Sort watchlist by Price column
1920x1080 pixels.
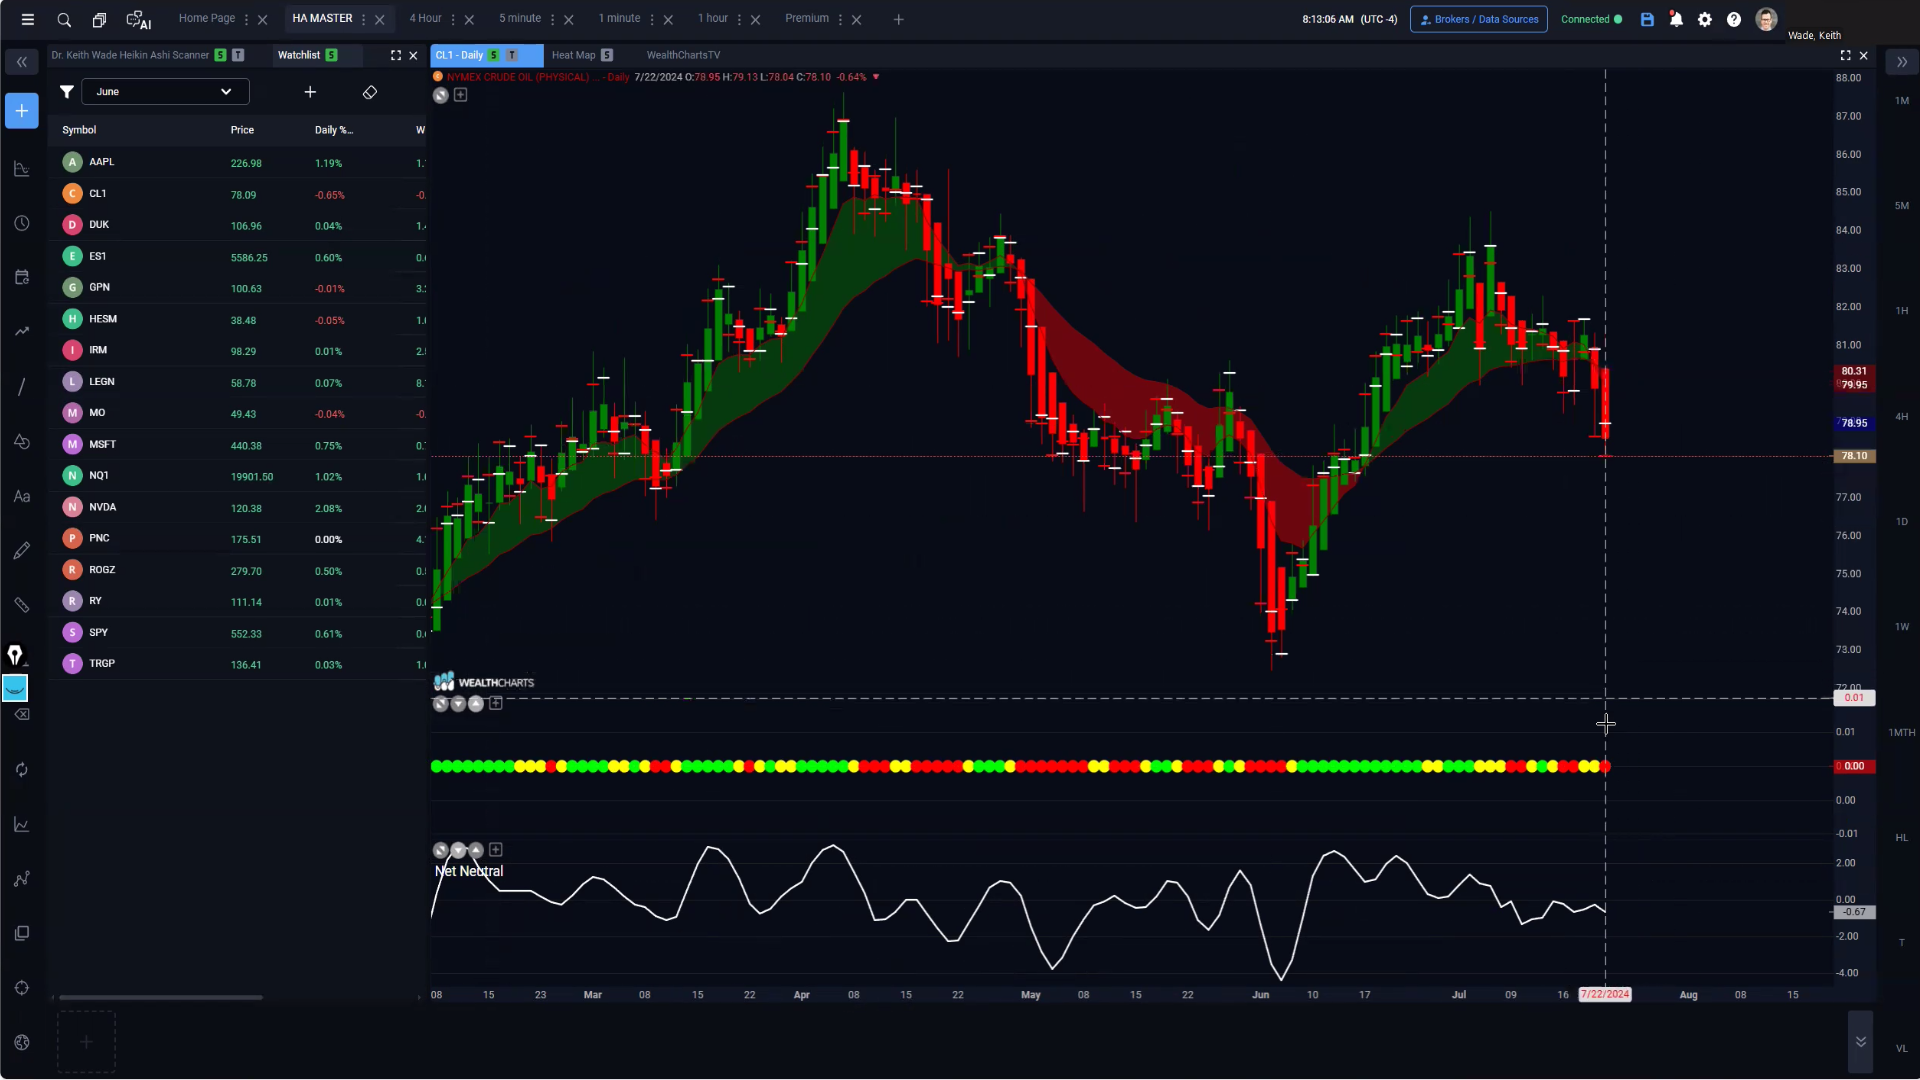coord(242,130)
